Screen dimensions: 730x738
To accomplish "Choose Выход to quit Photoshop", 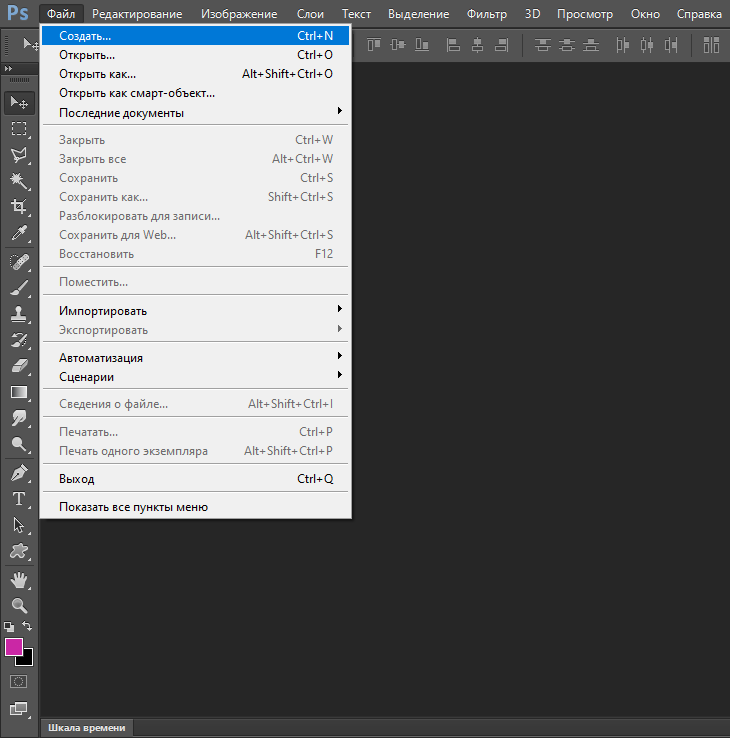I will (195, 479).
